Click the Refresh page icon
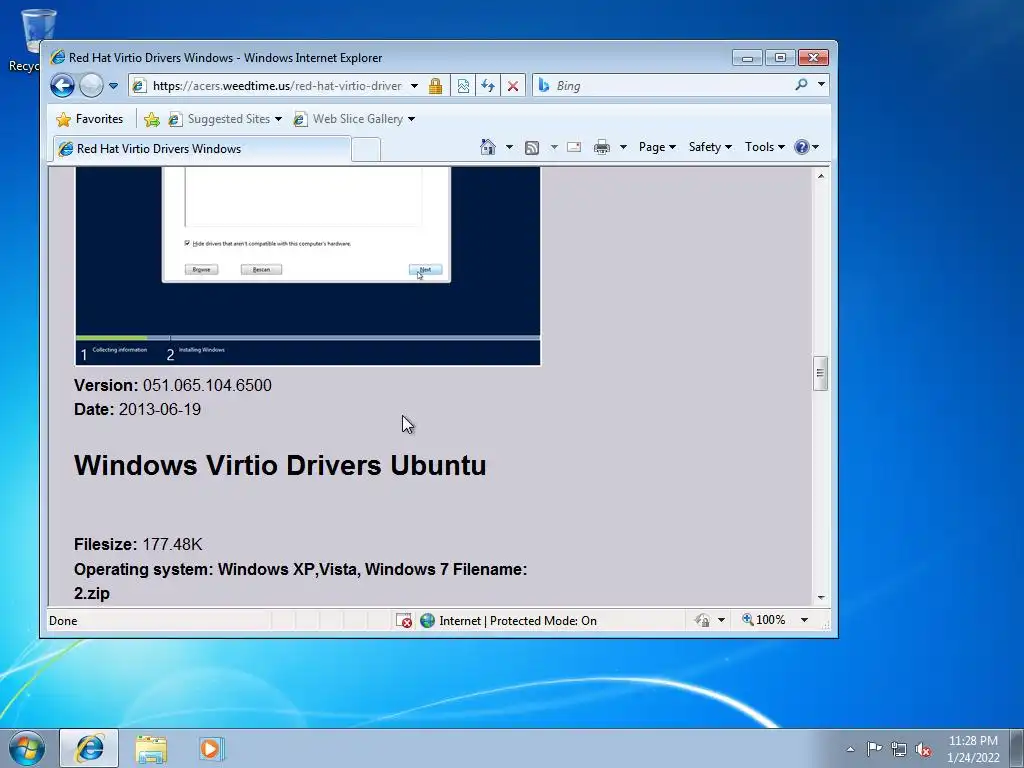The width and height of the screenshot is (1024, 768). 488,86
